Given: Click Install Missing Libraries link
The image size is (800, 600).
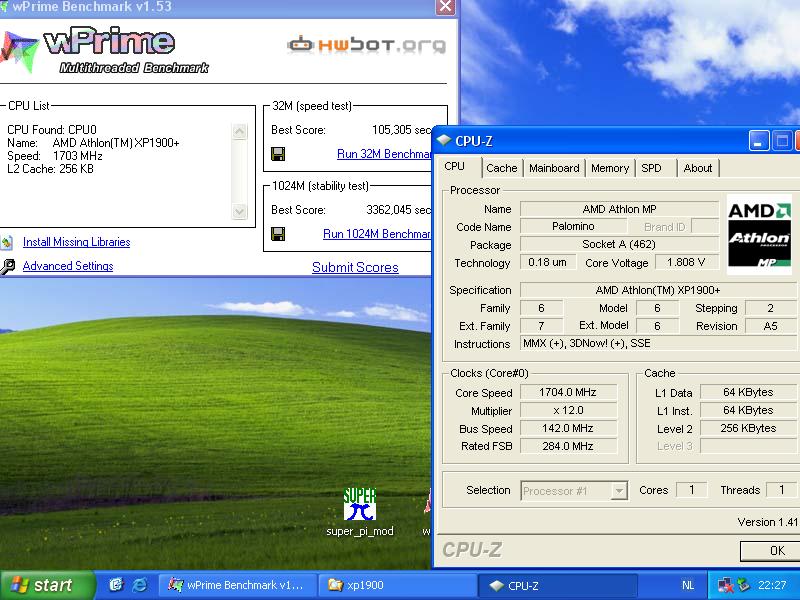Looking at the screenshot, I should click(x=77, y=242).
